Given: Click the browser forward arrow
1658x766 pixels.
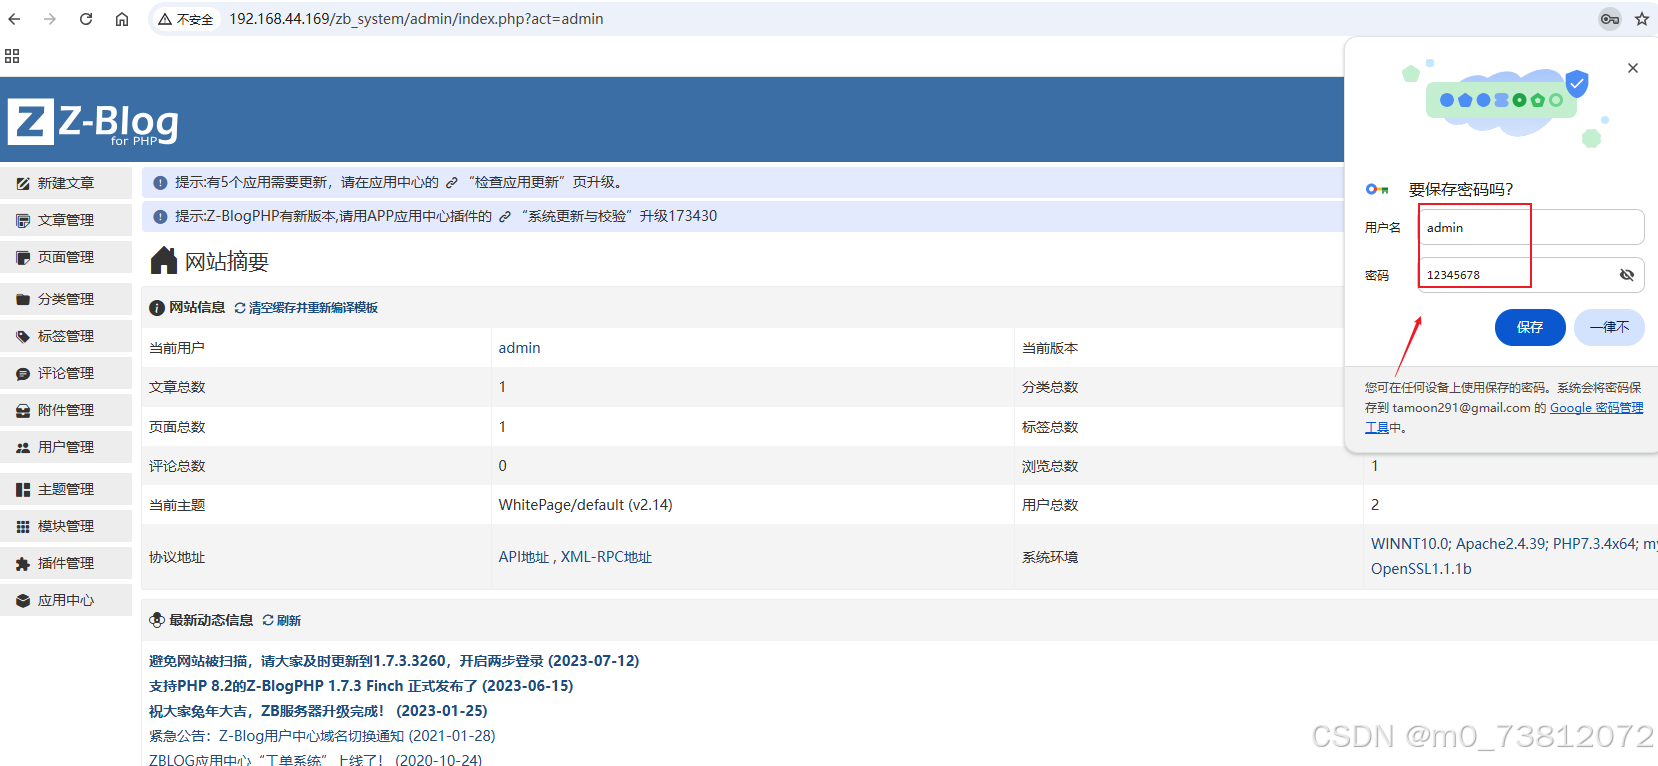Looking at the screenshot, I should tap(50, 19).
